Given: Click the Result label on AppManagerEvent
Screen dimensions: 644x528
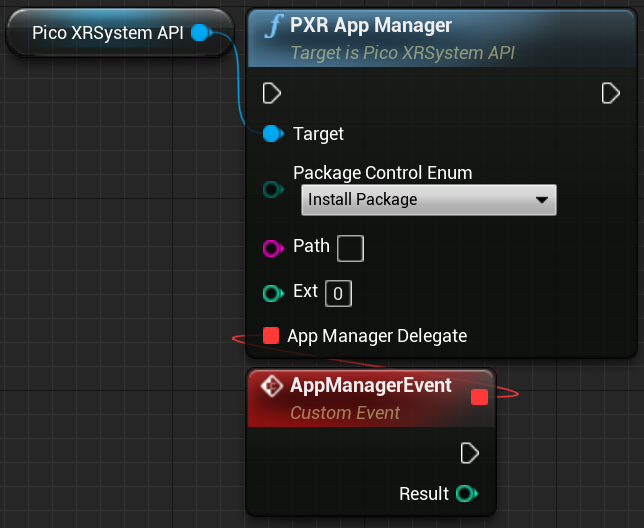Looking at the screenshot, I should (424, 494).
